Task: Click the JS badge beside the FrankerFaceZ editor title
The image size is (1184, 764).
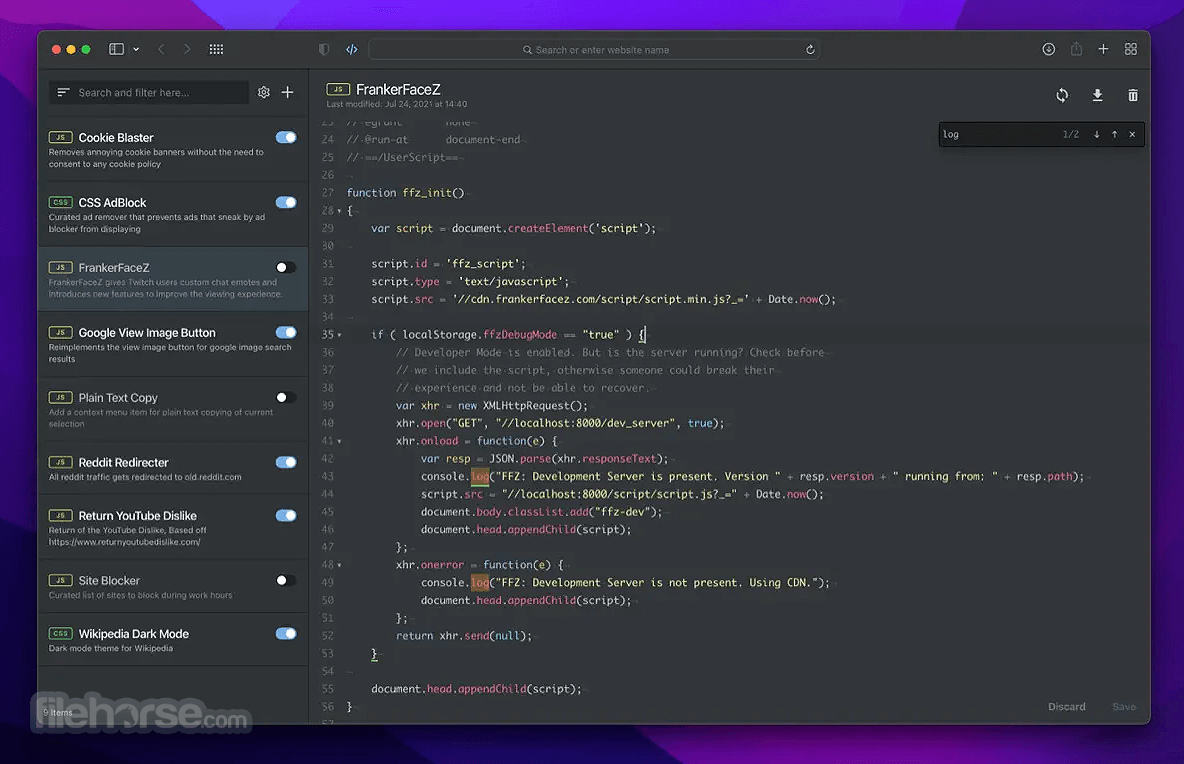Action: 338,89
